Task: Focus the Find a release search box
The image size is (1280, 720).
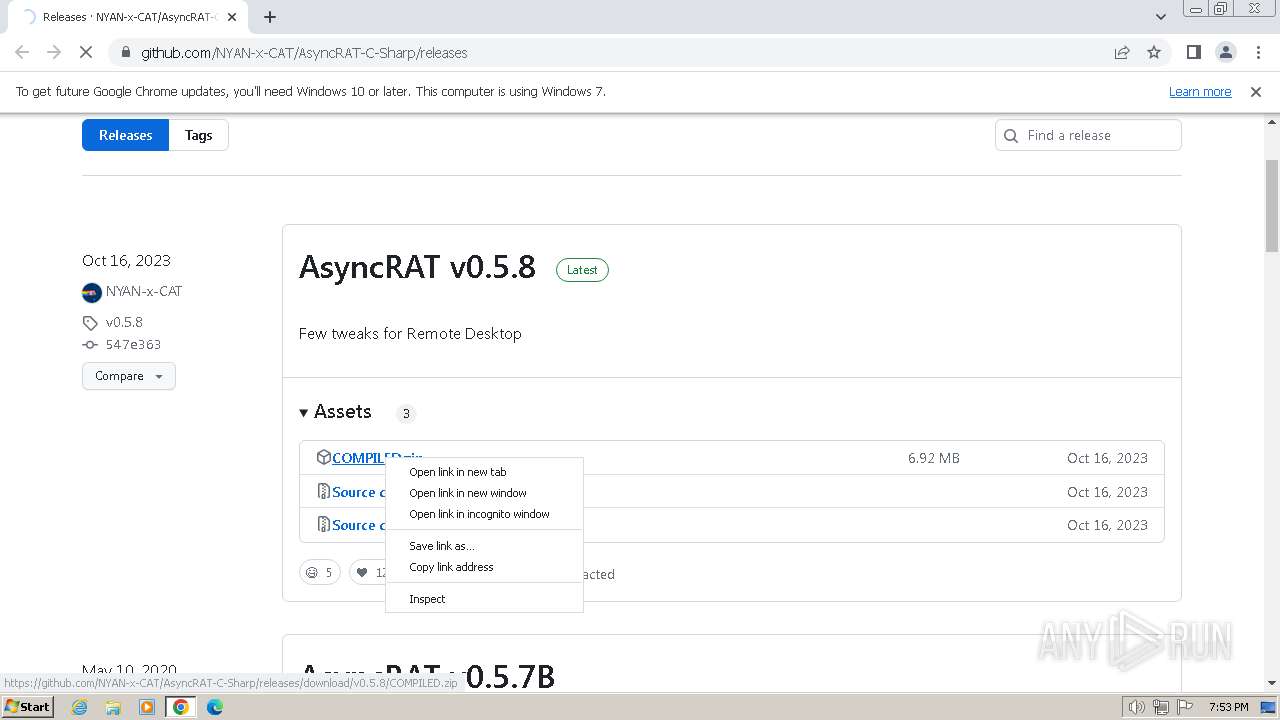Action: pos(1088,135)
